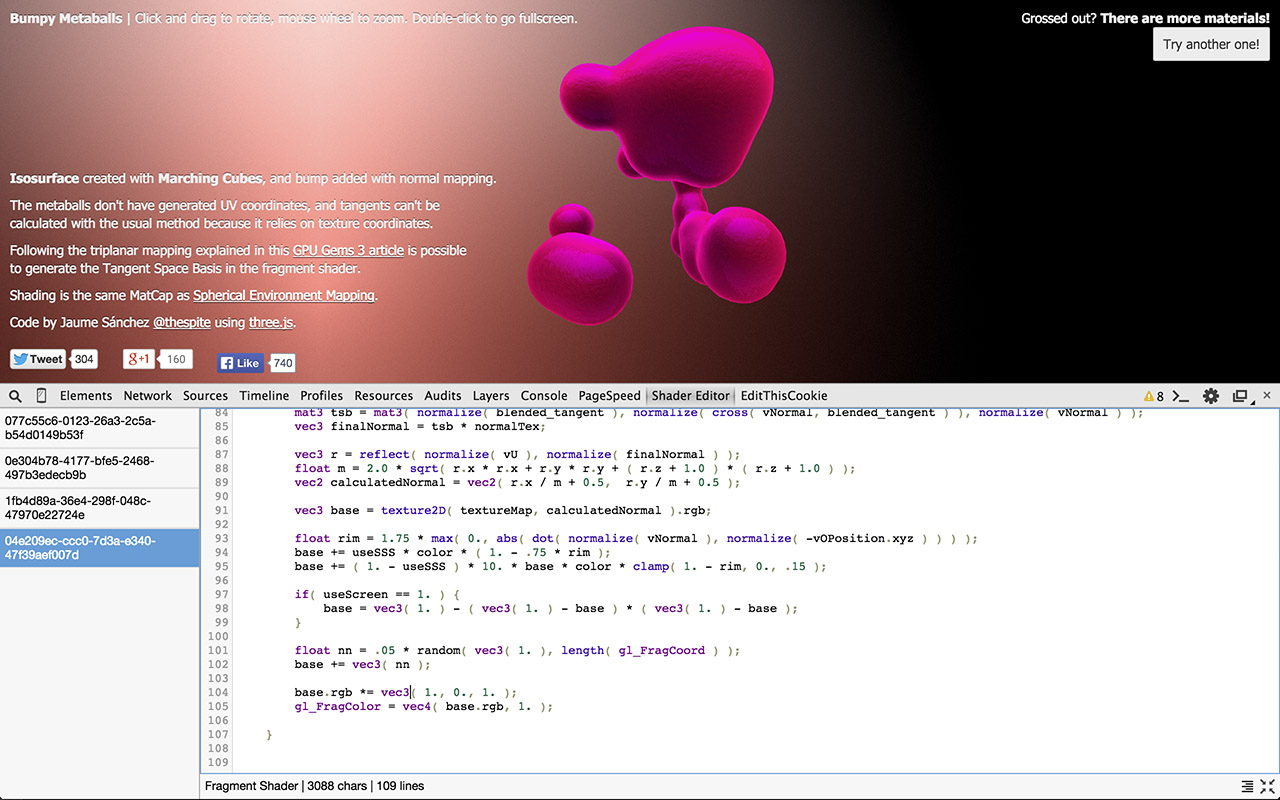Click the Facebook Like button

pyautogui.click(x=241, y=363)
